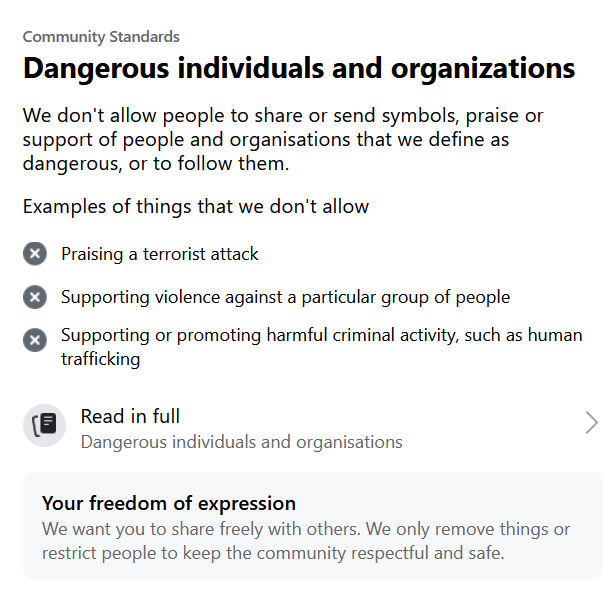The image size is (613, 594).
Task: Click the Your freedom of expression heading
Action: coord(169,503)
